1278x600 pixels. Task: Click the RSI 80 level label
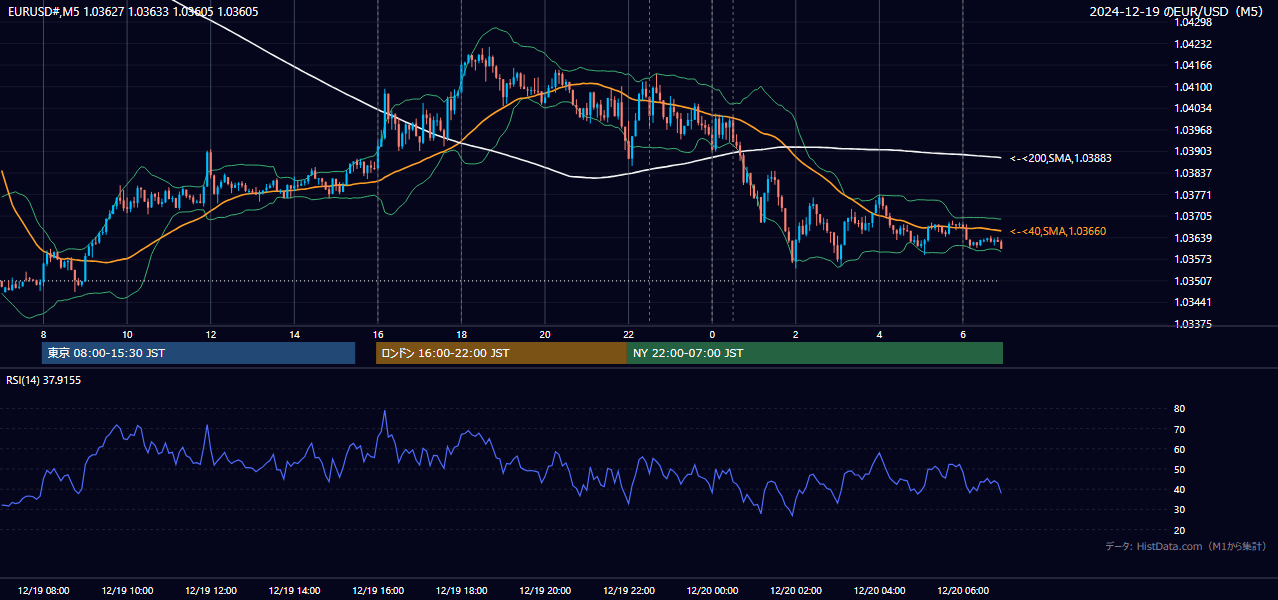1179,409
